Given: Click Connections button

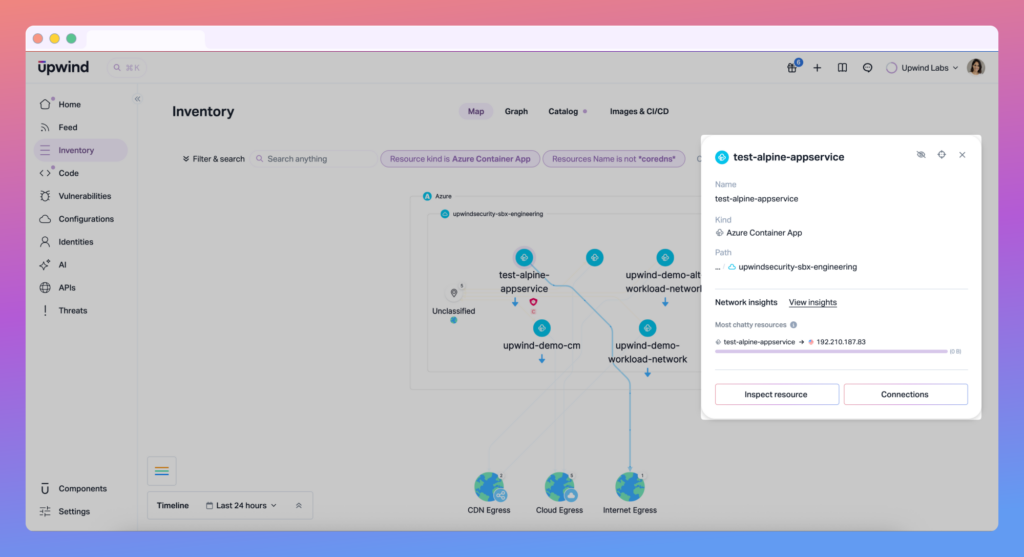Looking at the screenshot, I should point(905,394).
